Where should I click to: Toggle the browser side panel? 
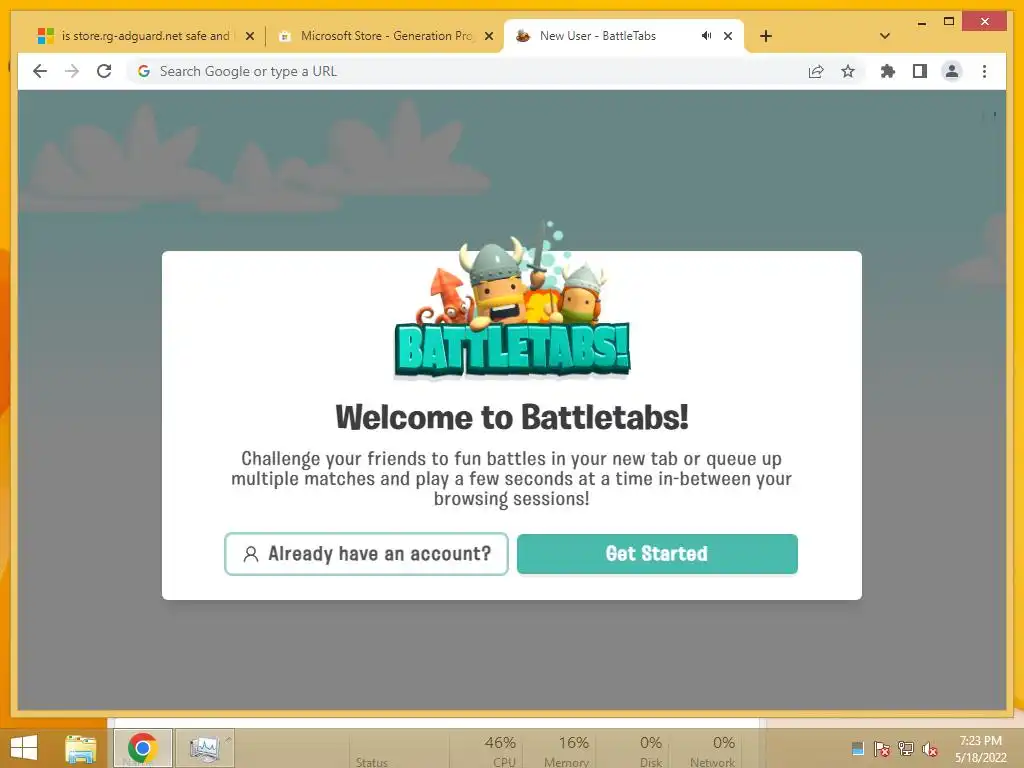pyautogui.click(x=920, y=71)
